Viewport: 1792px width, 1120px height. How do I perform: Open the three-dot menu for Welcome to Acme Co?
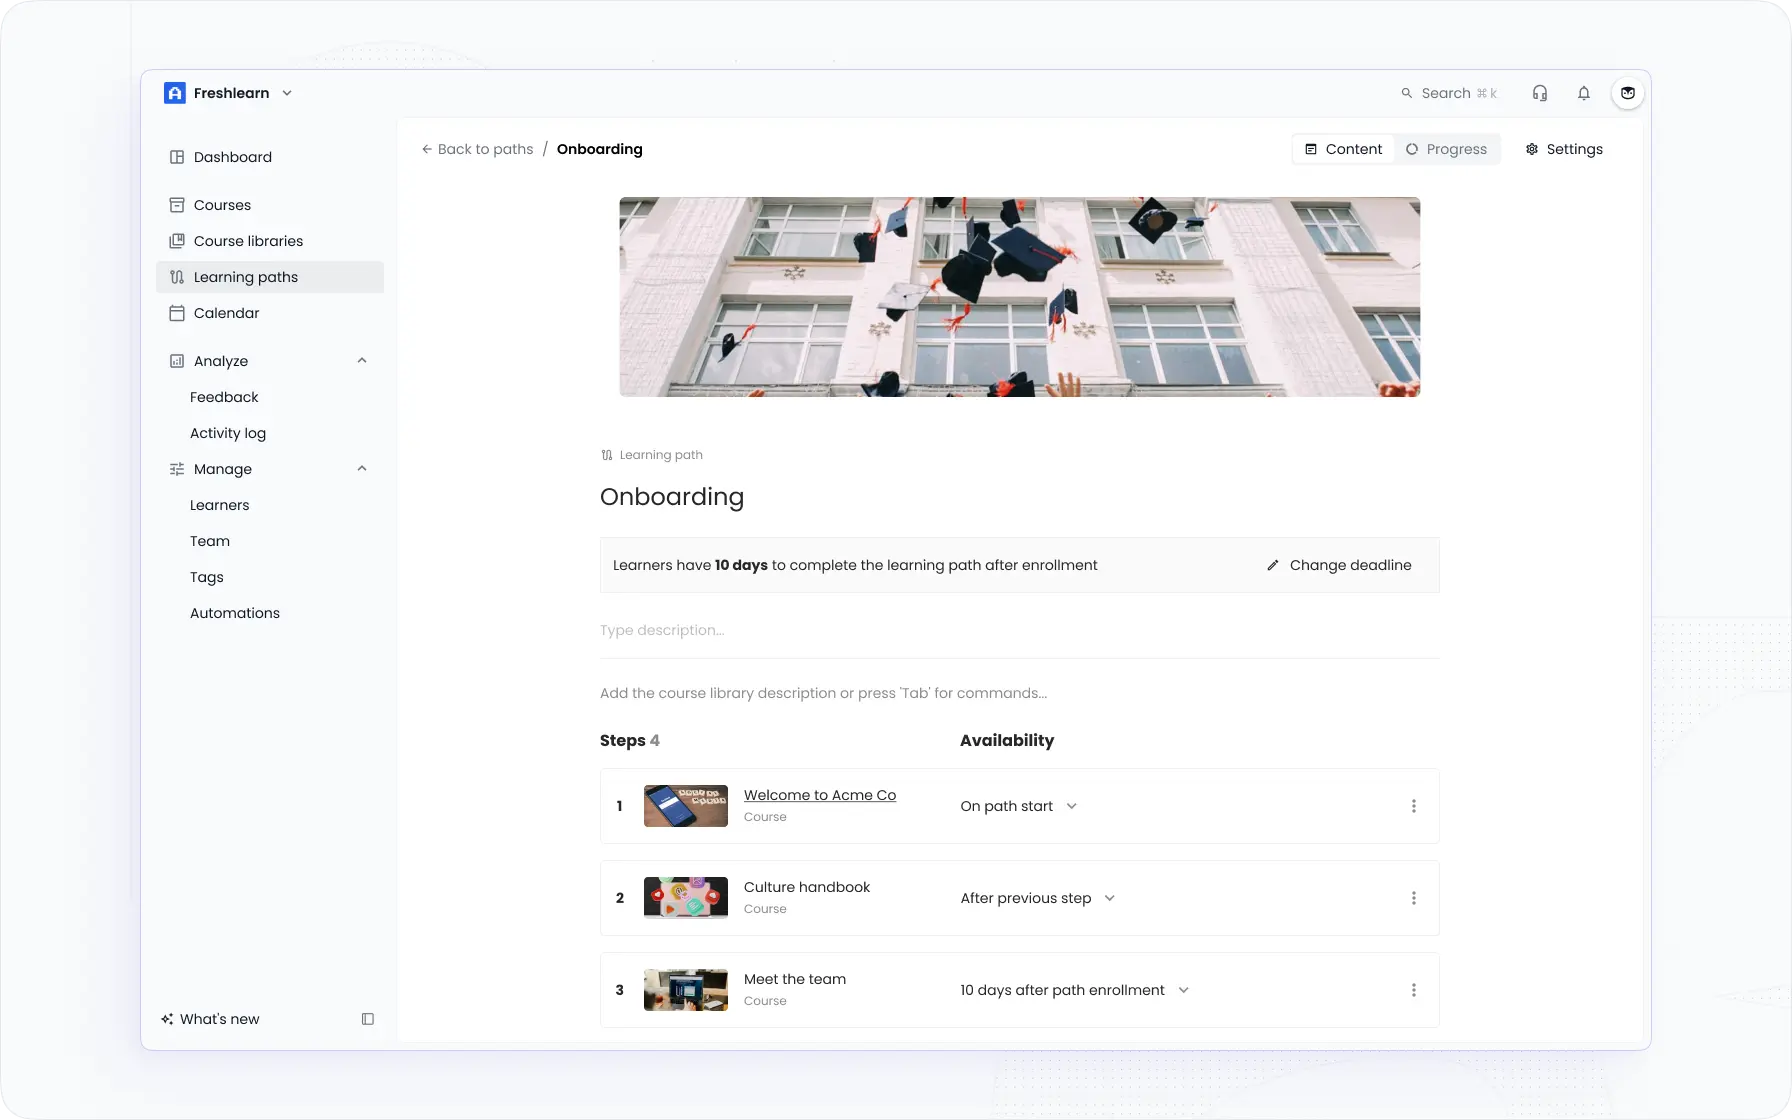(1414, 806)
